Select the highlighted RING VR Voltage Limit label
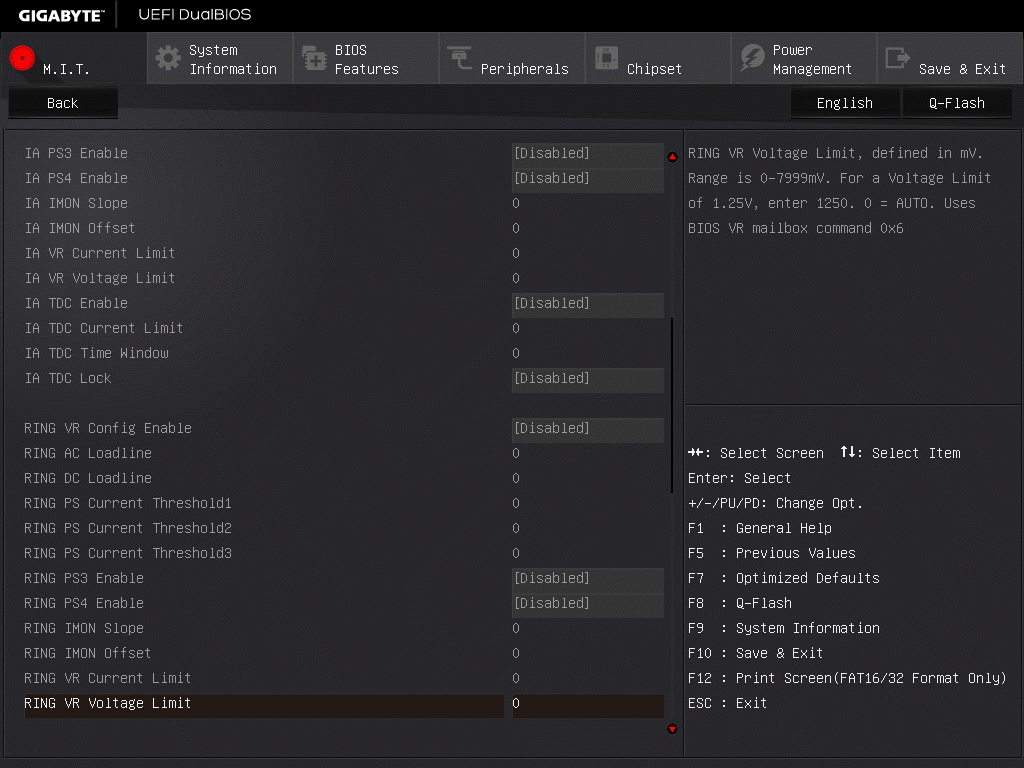Image resolution: width=1024 pixels, height=768 pixels. (108, 703)
